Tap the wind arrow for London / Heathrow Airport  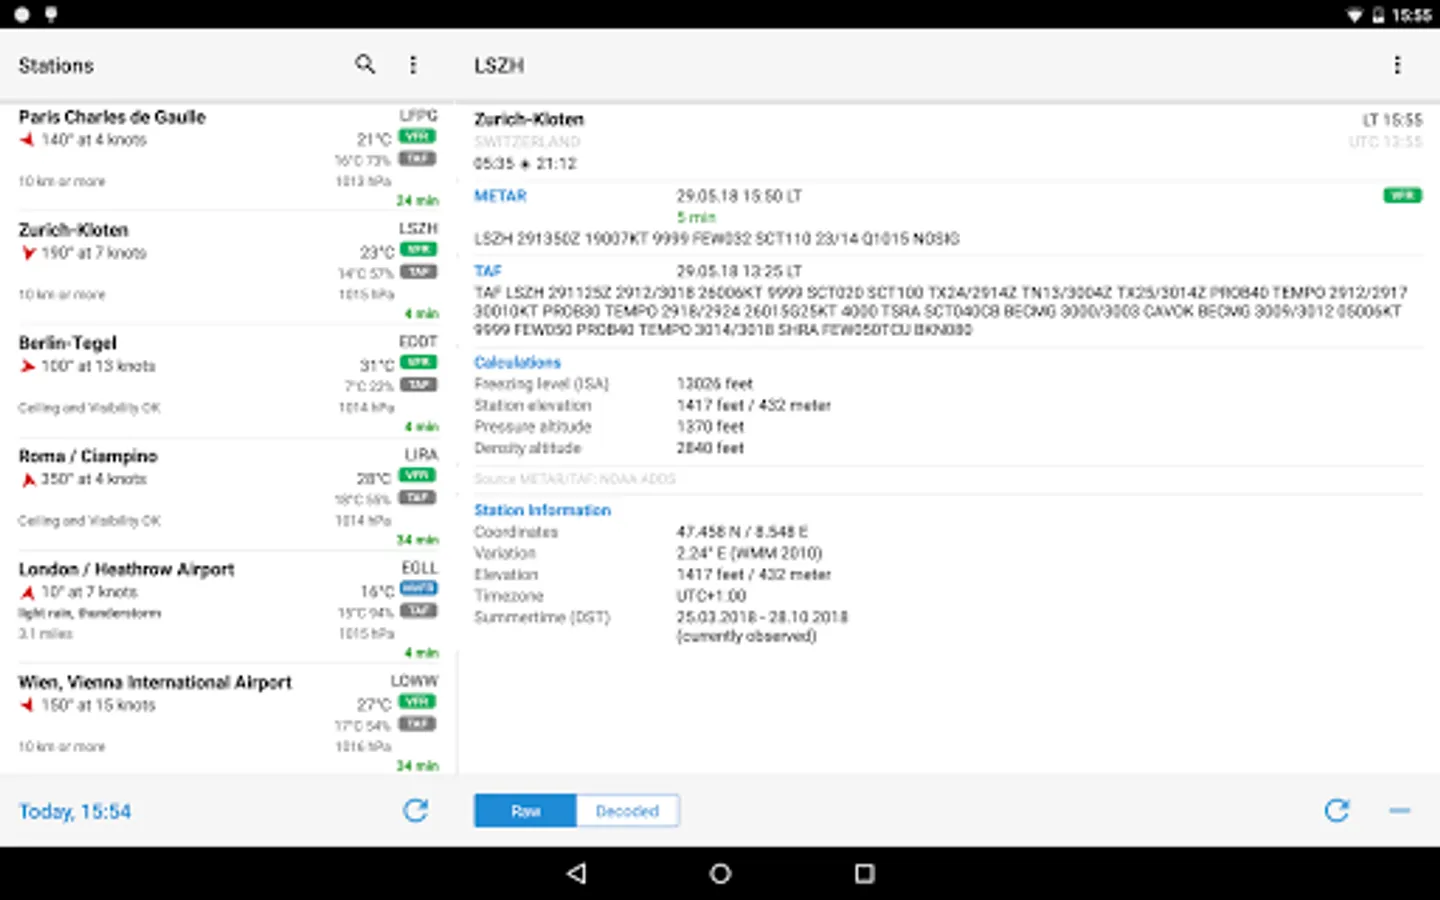(28, 592)
